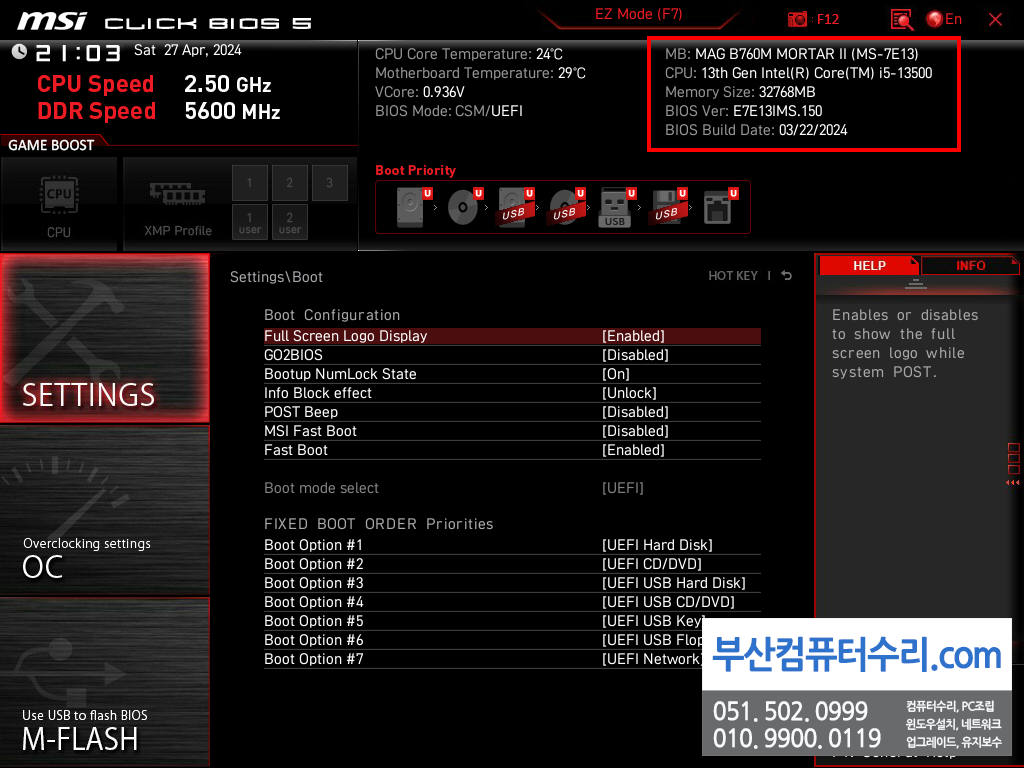The image size is (1024, 768).
Task: Select XMP profile 1
Action: point(249,183)
